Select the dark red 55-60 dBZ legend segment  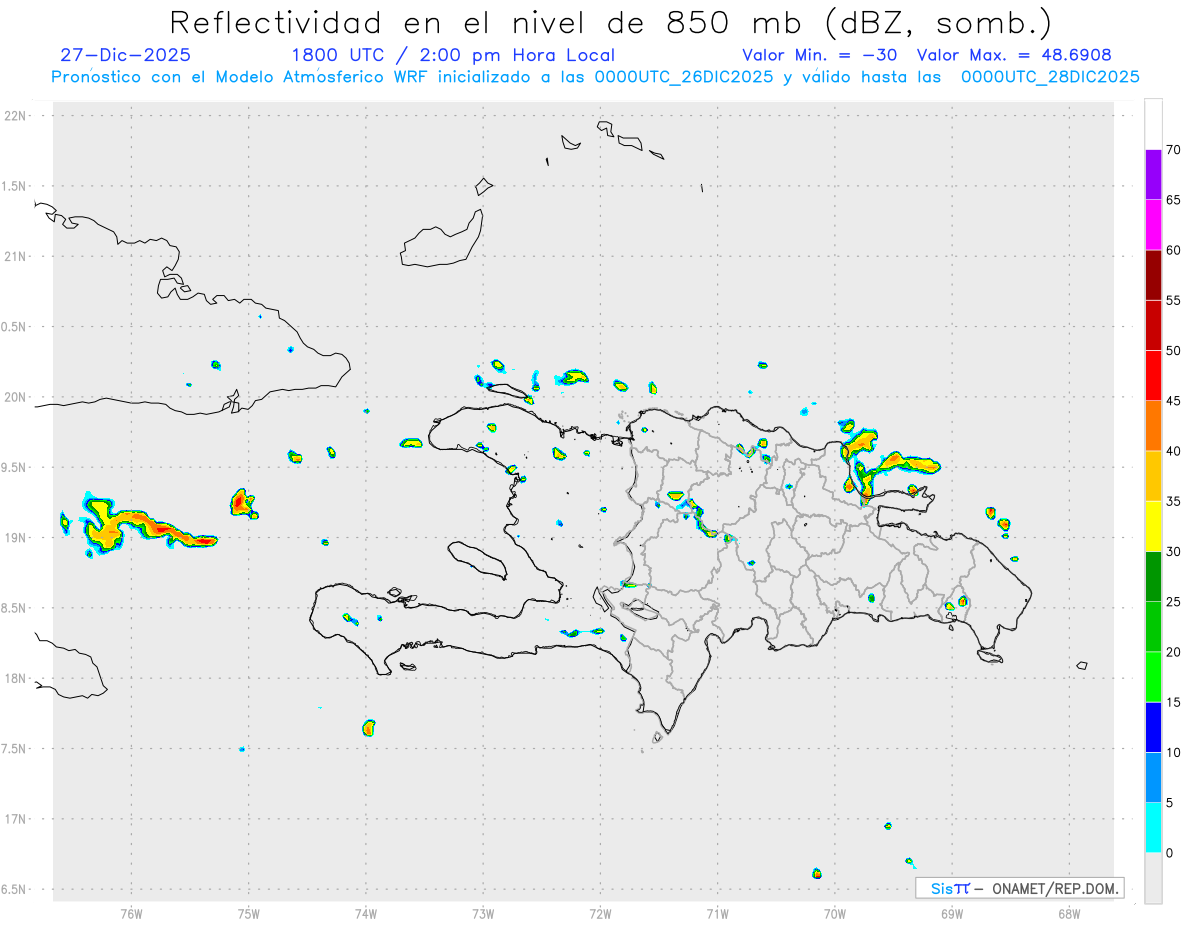[1153, 275]
